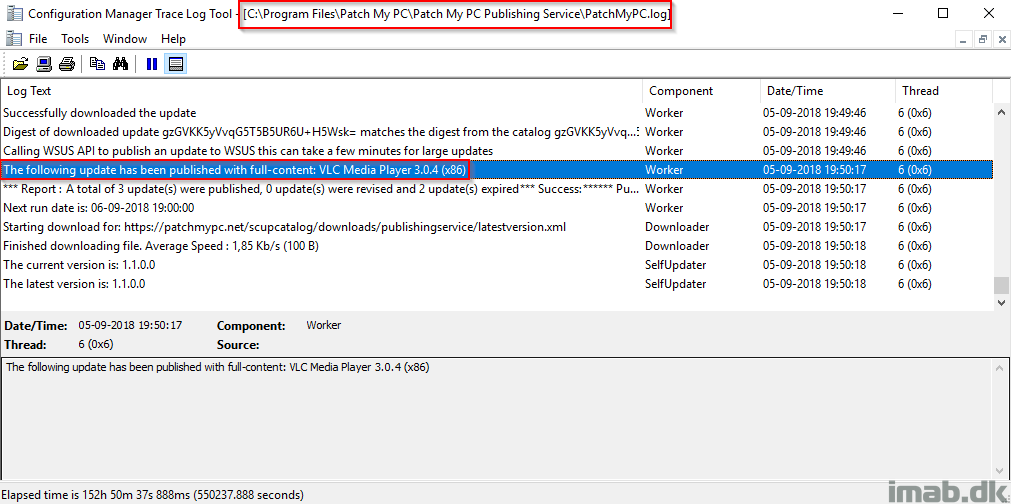Click the details text box message
The height and width of the screenshot is (504, 1011).
pyautogui.click(x=218, y=367)
